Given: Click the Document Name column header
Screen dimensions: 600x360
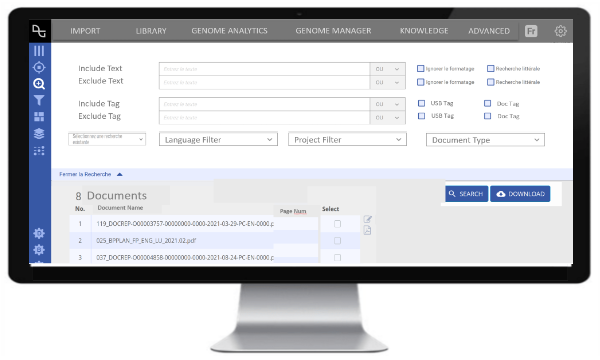Looking at the screenshot, I should [120, 208].
